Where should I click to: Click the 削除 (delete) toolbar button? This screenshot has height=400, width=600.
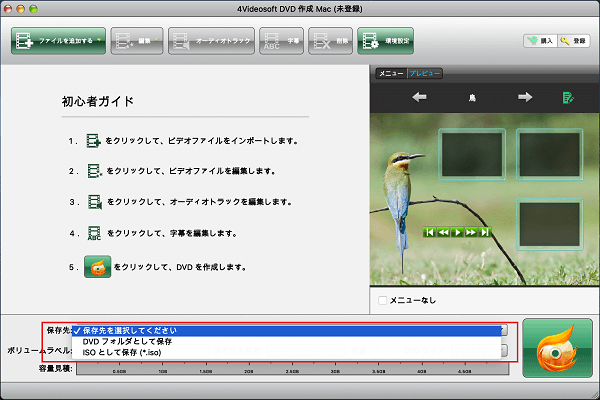[x=331, y=41]
